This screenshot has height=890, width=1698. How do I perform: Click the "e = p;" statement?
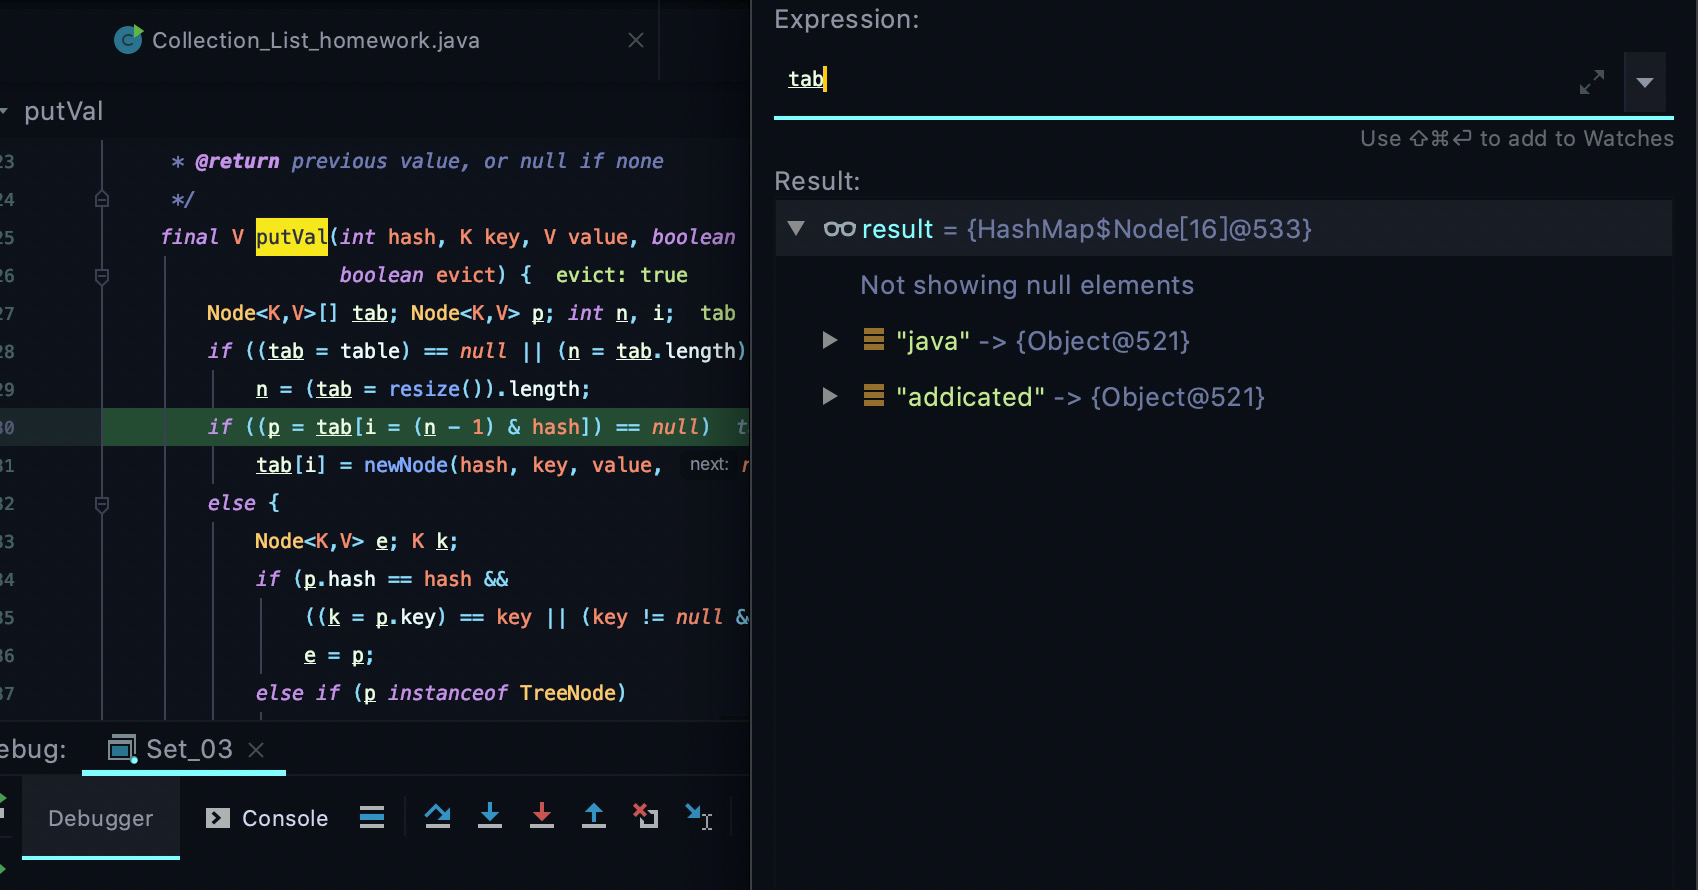tap(338, 655)
